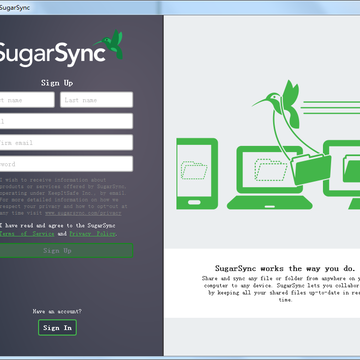
Task: Click the laptop device illustration
Action: click(269, 178)
